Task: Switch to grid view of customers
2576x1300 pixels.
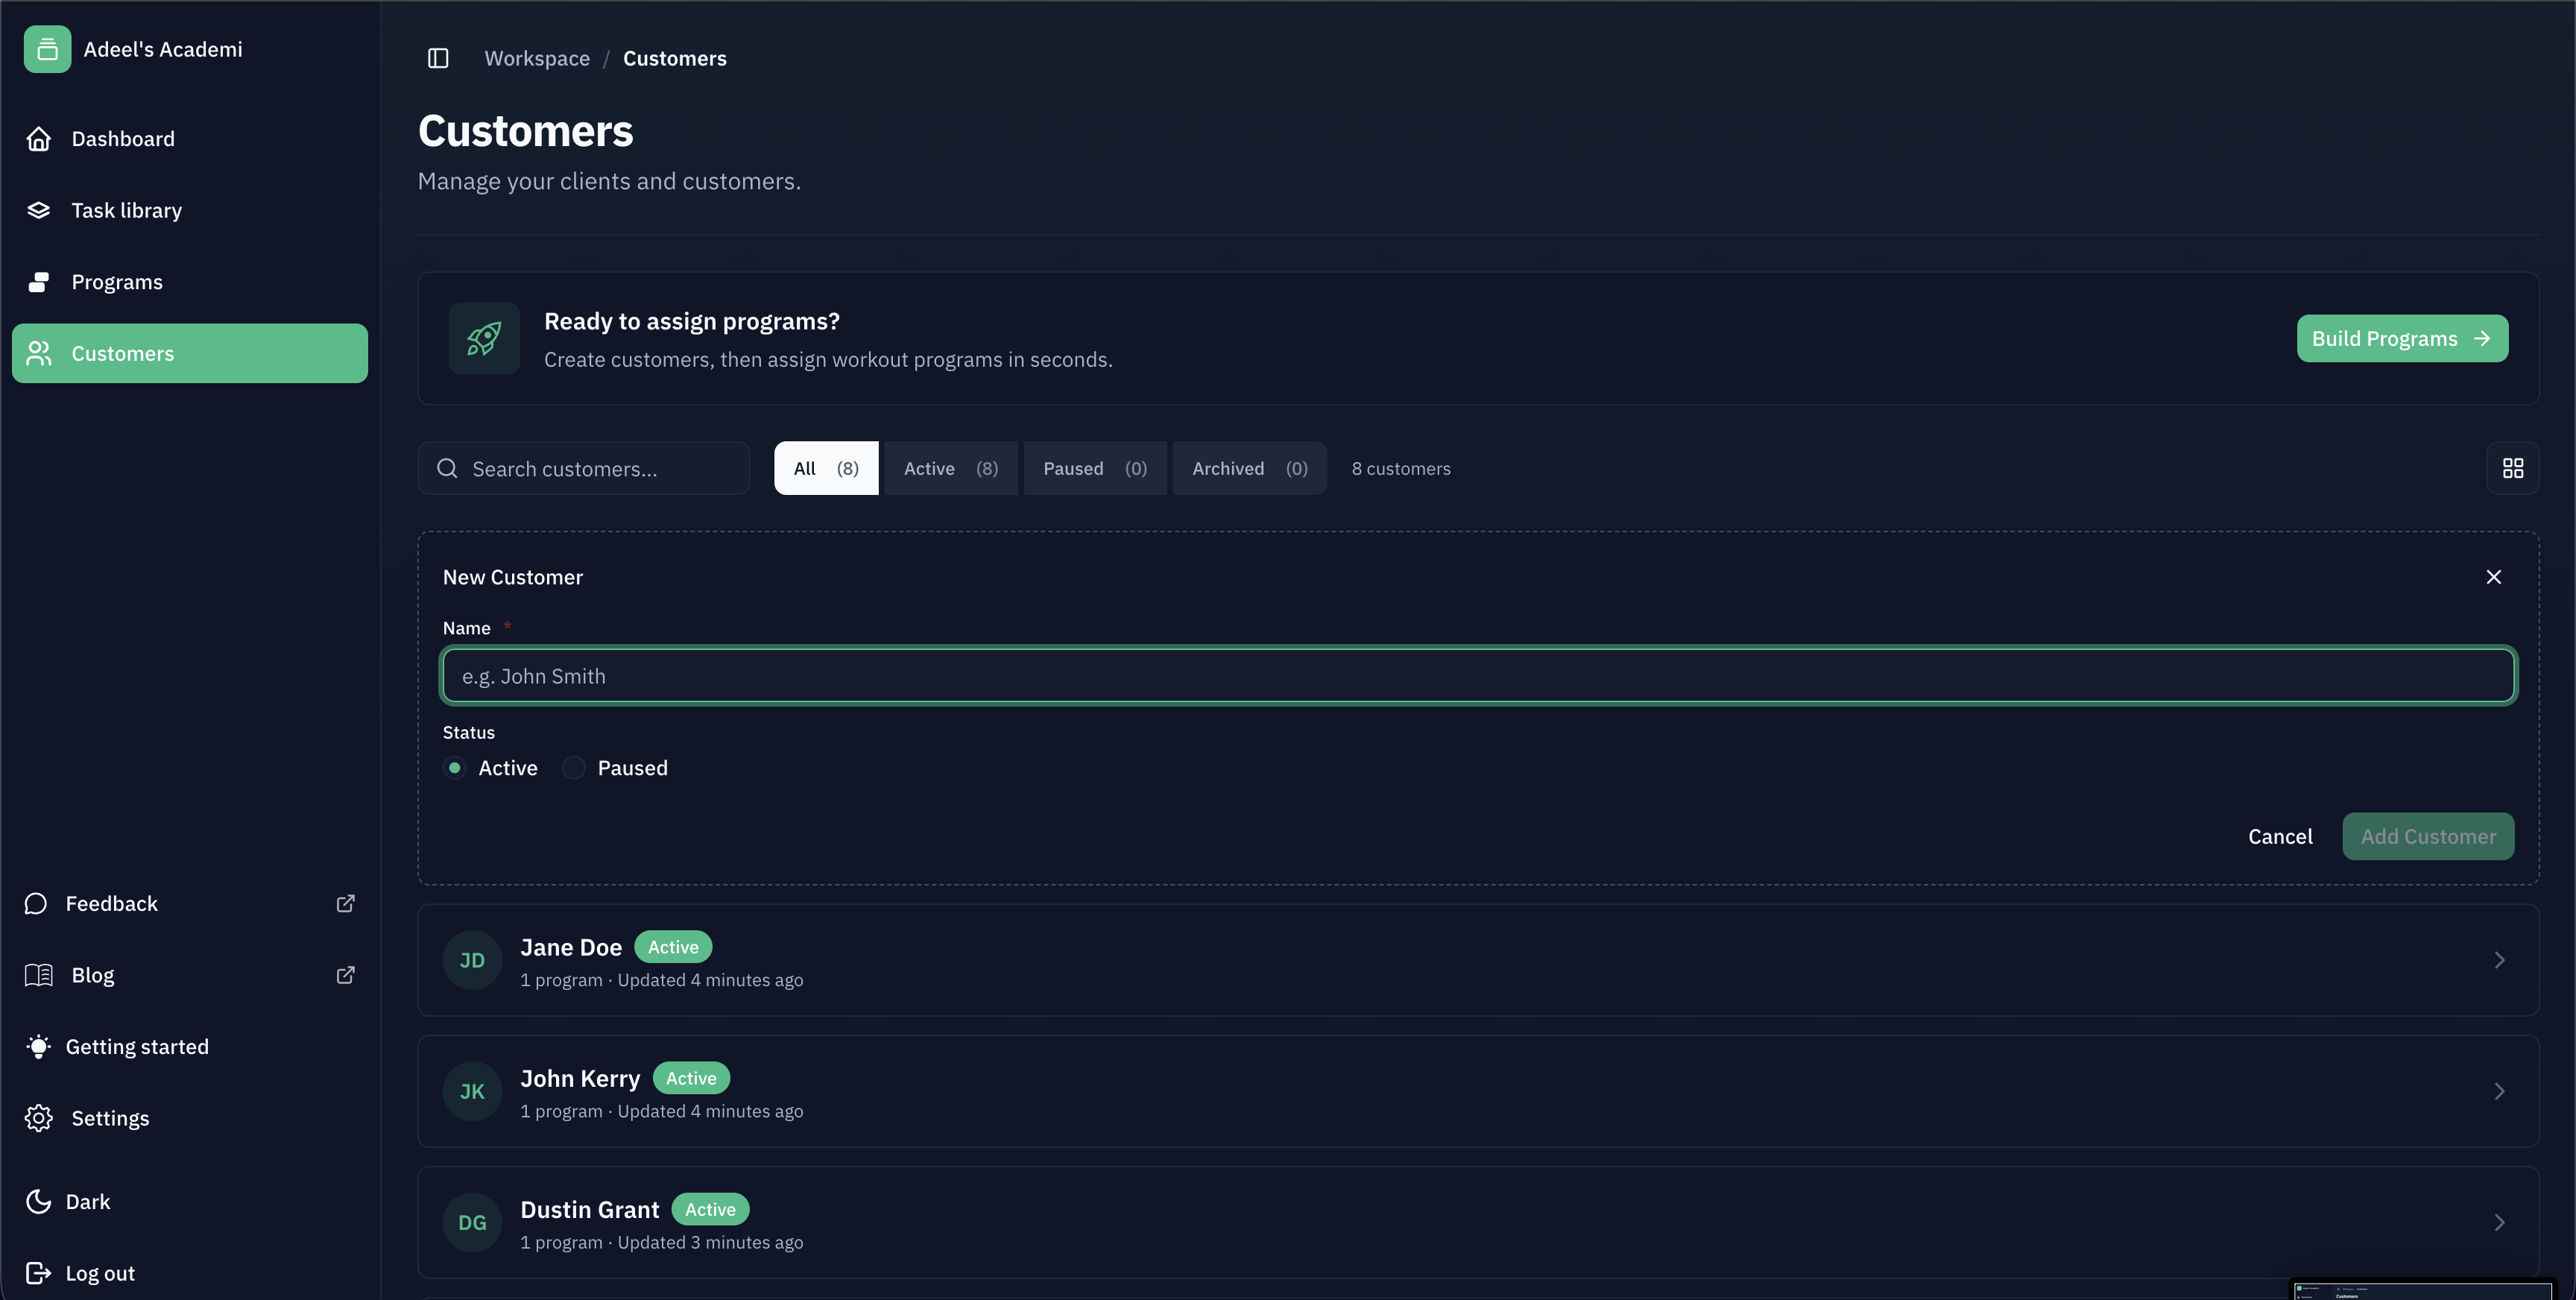Action: click(2513, 467)
